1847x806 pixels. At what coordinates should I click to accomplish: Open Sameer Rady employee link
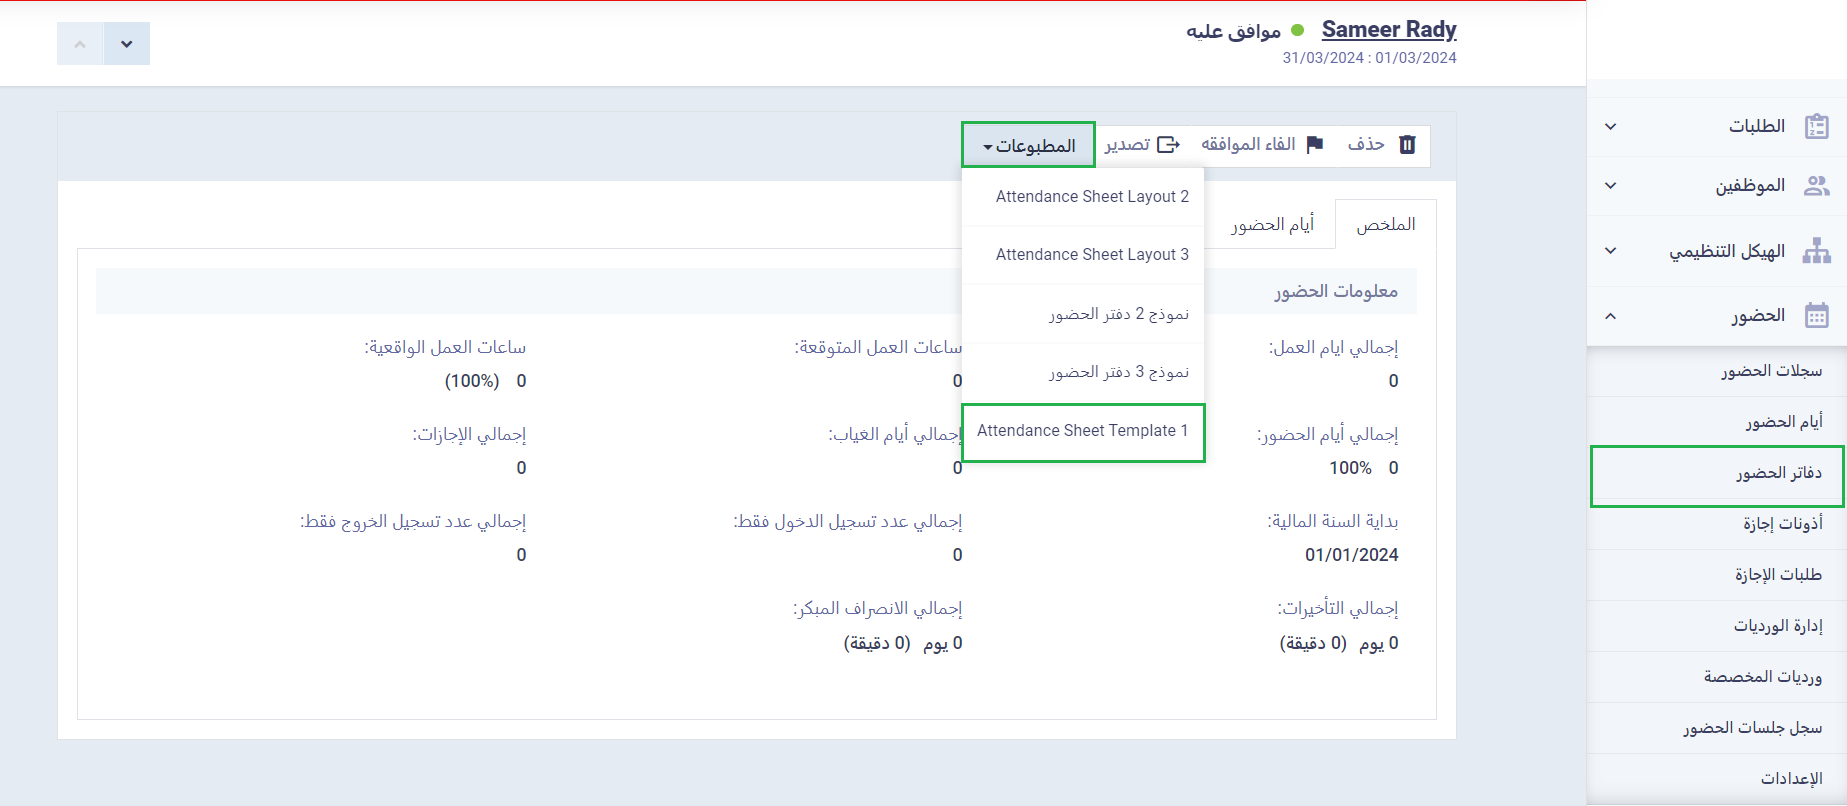(1388, 30)
